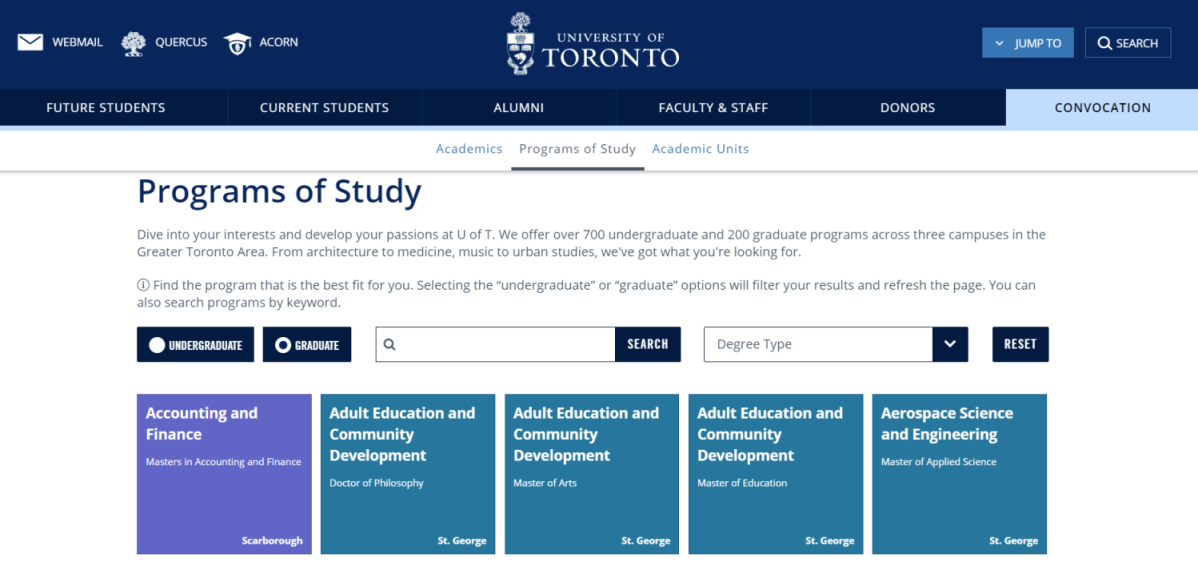Click the ACORN link text
This screenshot has height=562, width=1198.
279,43
